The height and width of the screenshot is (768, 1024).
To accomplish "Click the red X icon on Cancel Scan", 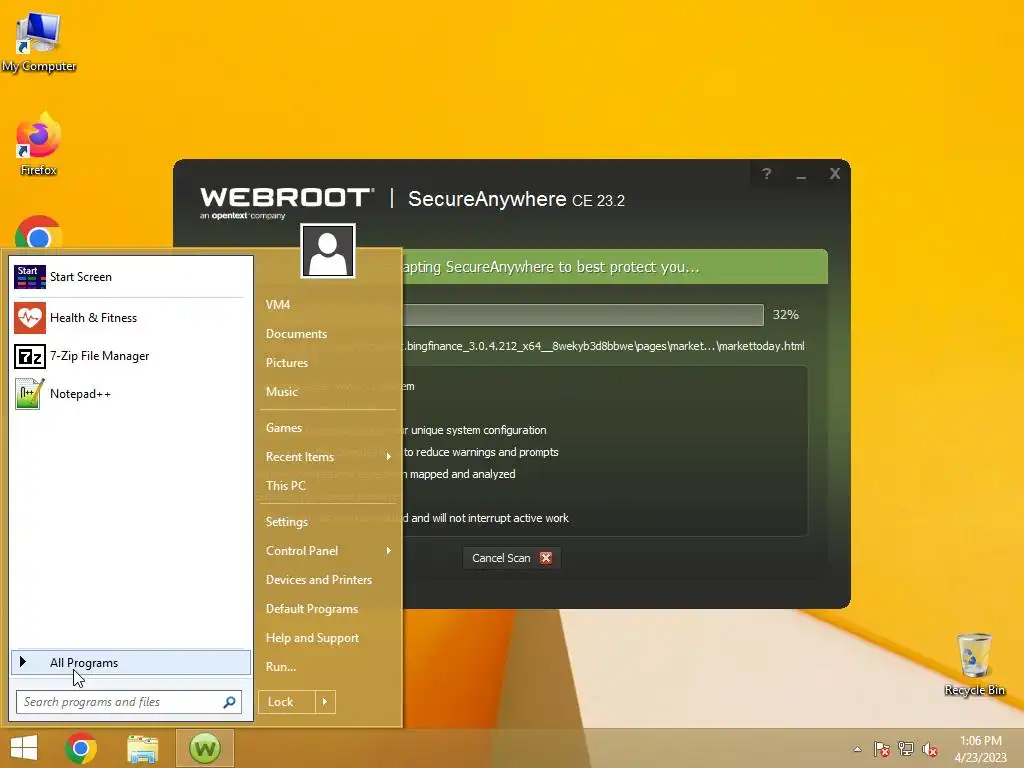I will pyautogui.click(x=546, y=558).
